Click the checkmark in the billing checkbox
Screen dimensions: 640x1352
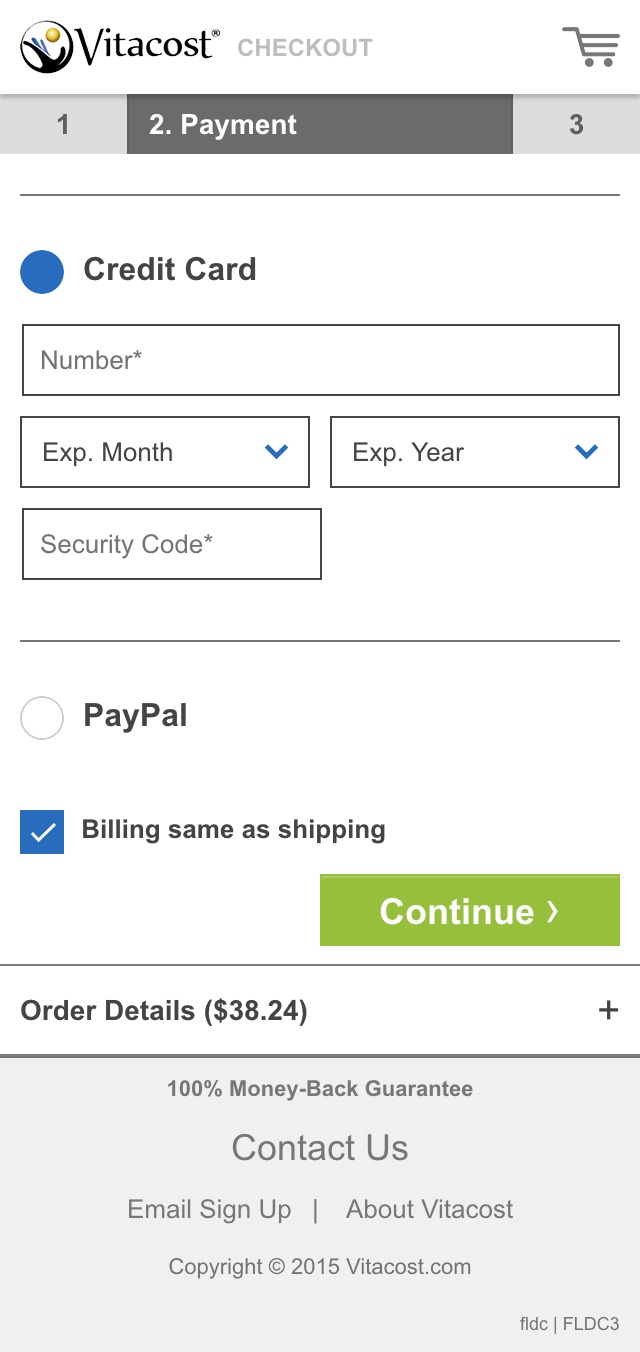(x=42, y=831)
